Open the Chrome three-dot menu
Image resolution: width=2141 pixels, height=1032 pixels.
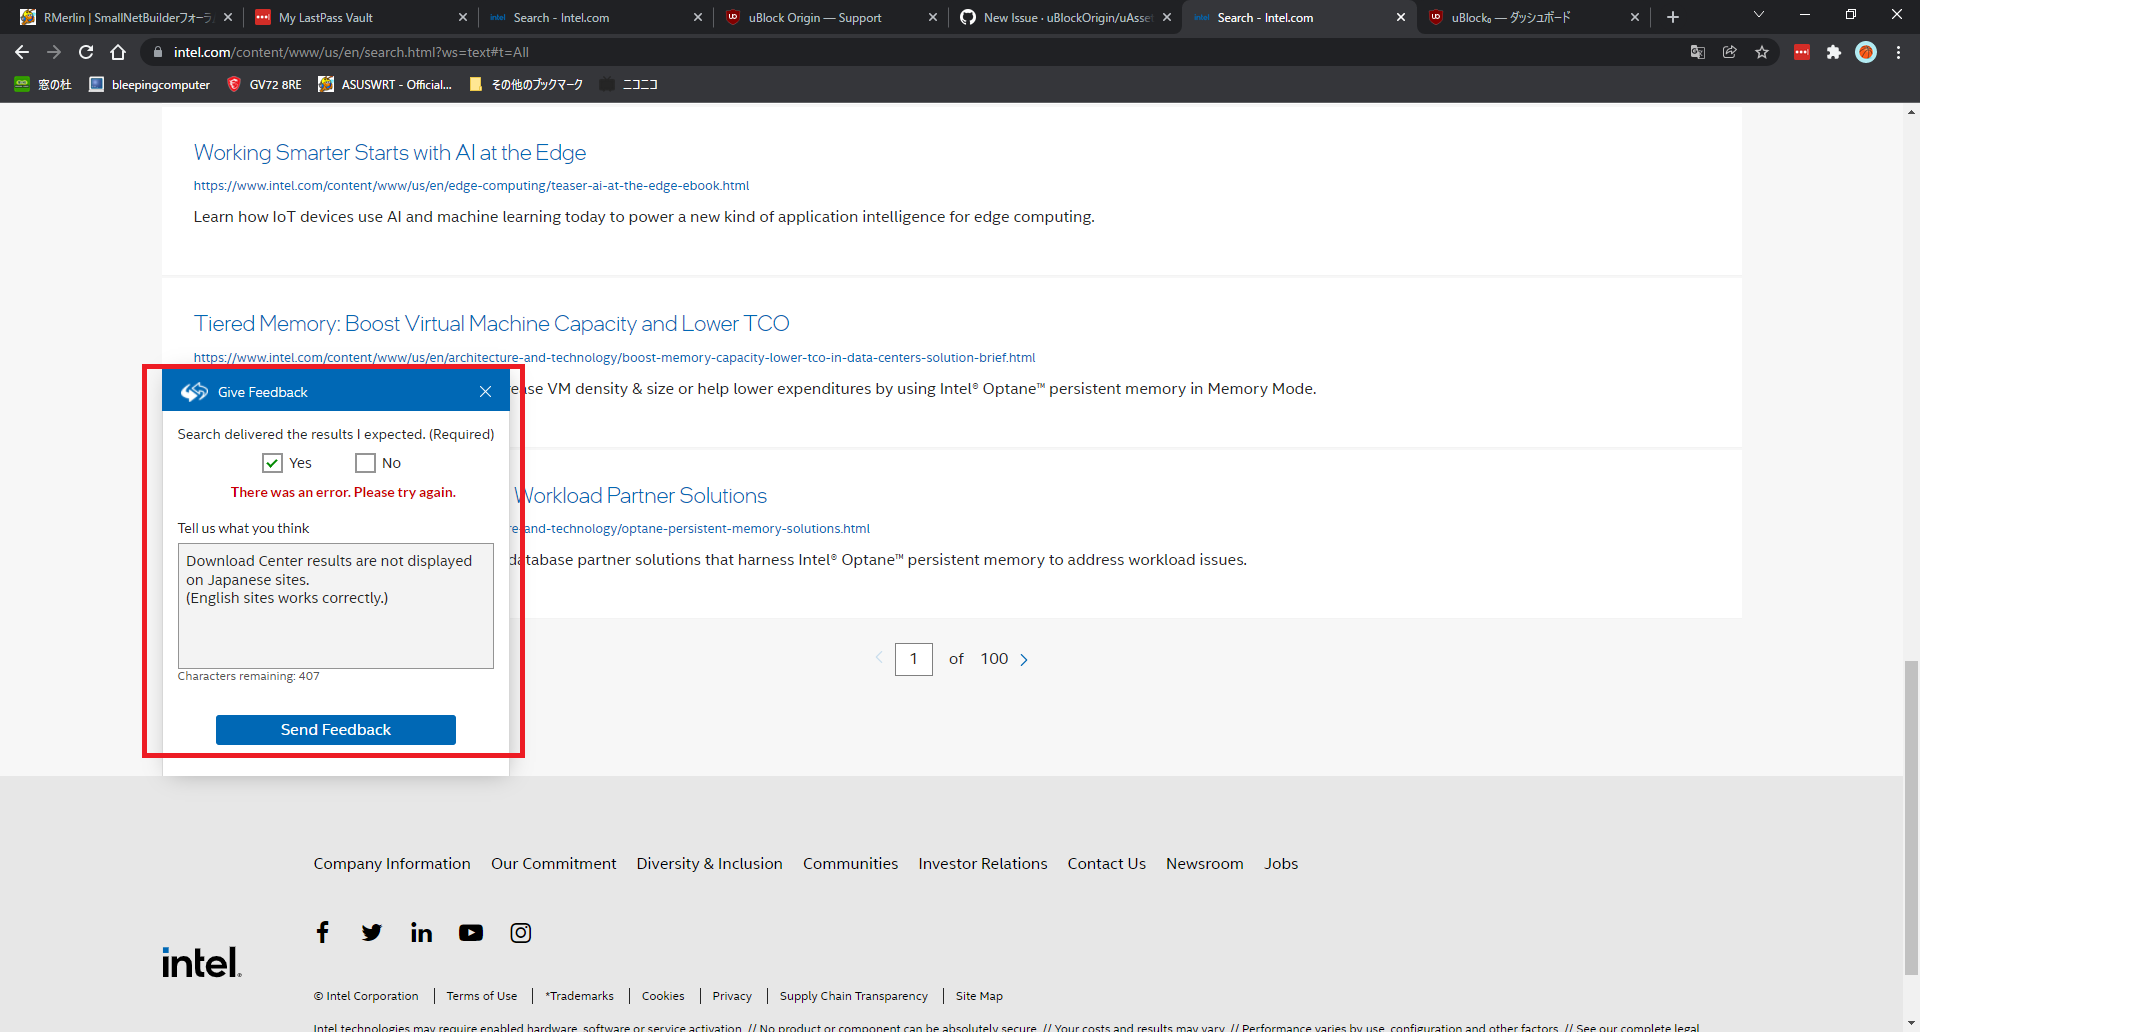pos(1898,52)
